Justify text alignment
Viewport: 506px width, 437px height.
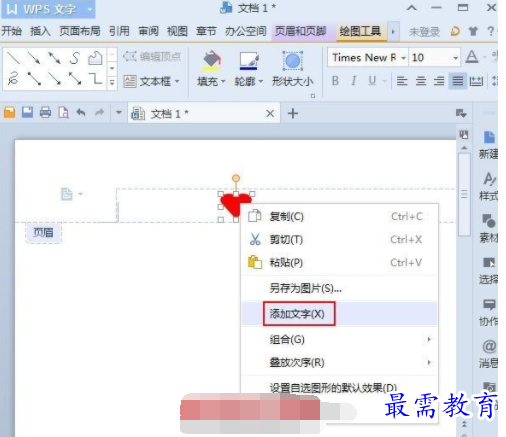[x=457, y=81]
